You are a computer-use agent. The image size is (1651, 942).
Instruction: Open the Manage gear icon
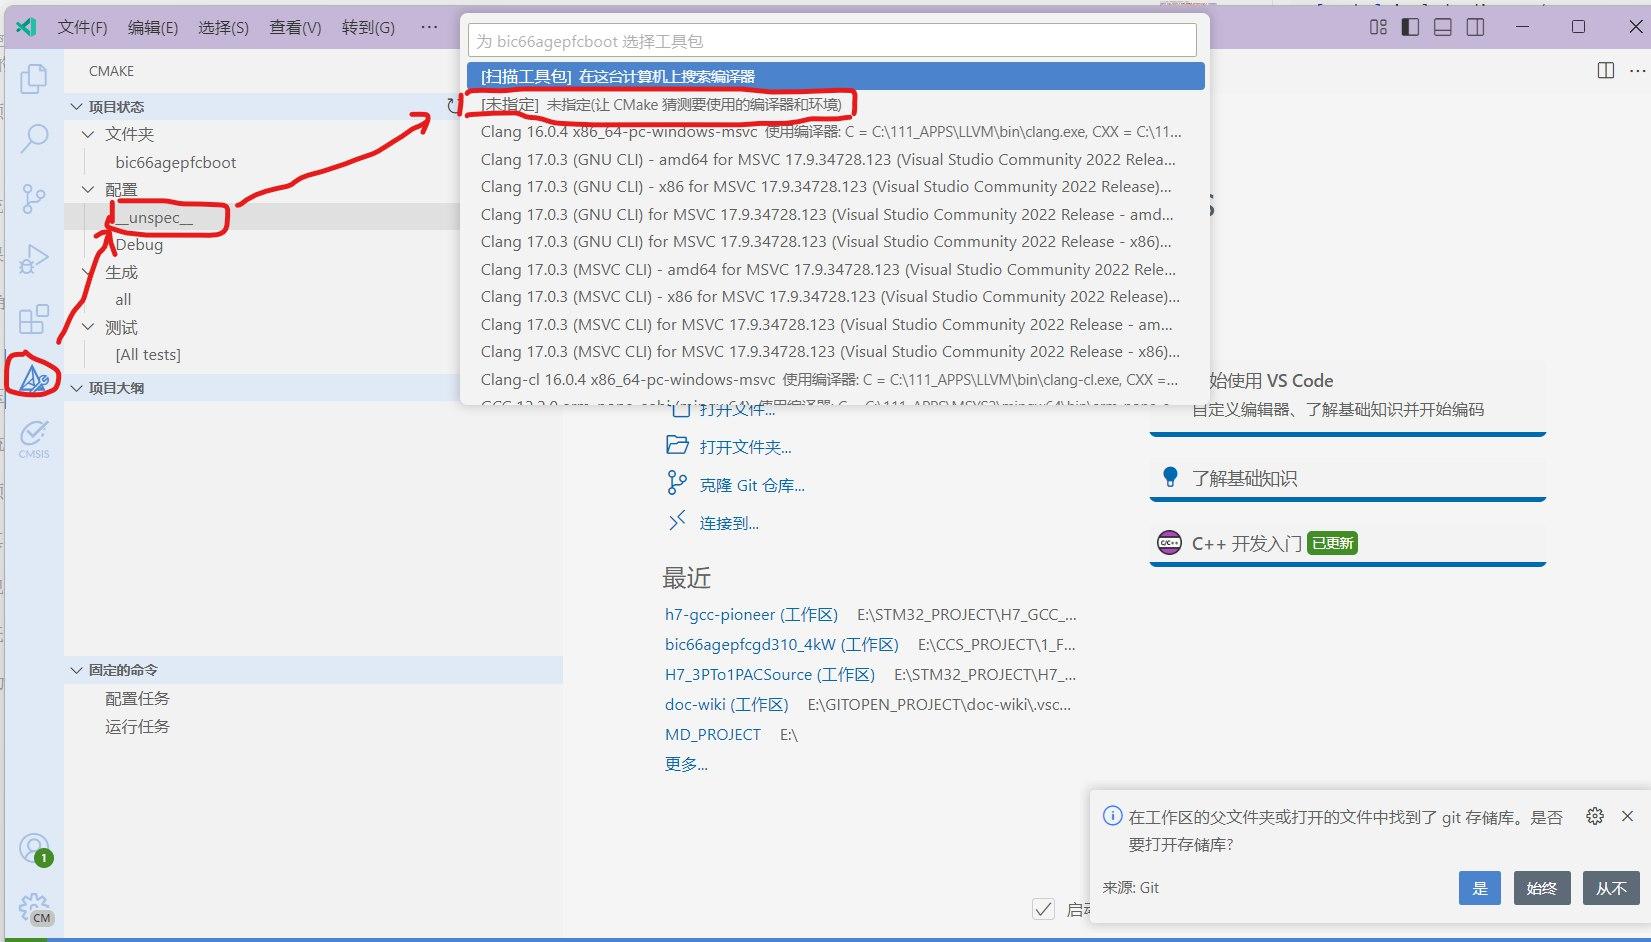pos(34,908)
